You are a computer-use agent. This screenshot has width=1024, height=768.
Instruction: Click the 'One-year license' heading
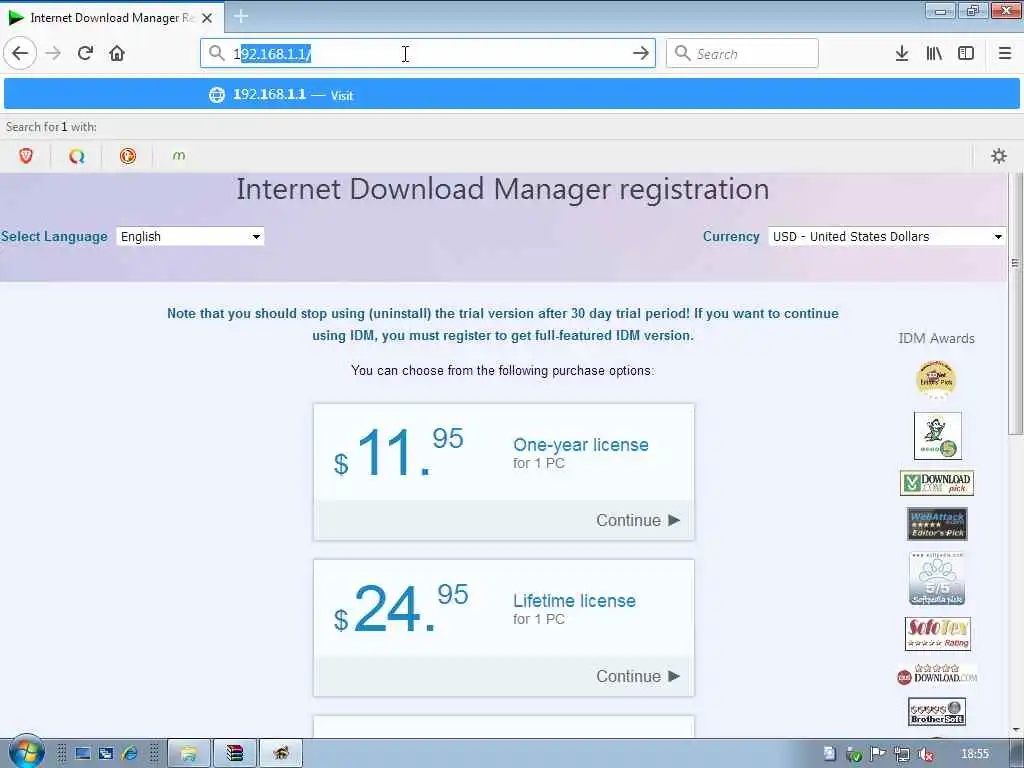581,445
